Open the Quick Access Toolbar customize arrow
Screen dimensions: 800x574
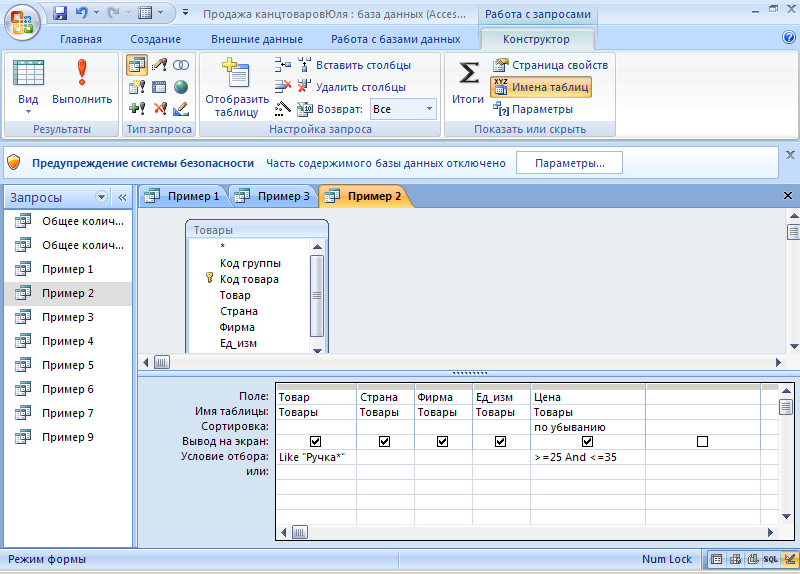click(185, 13)
